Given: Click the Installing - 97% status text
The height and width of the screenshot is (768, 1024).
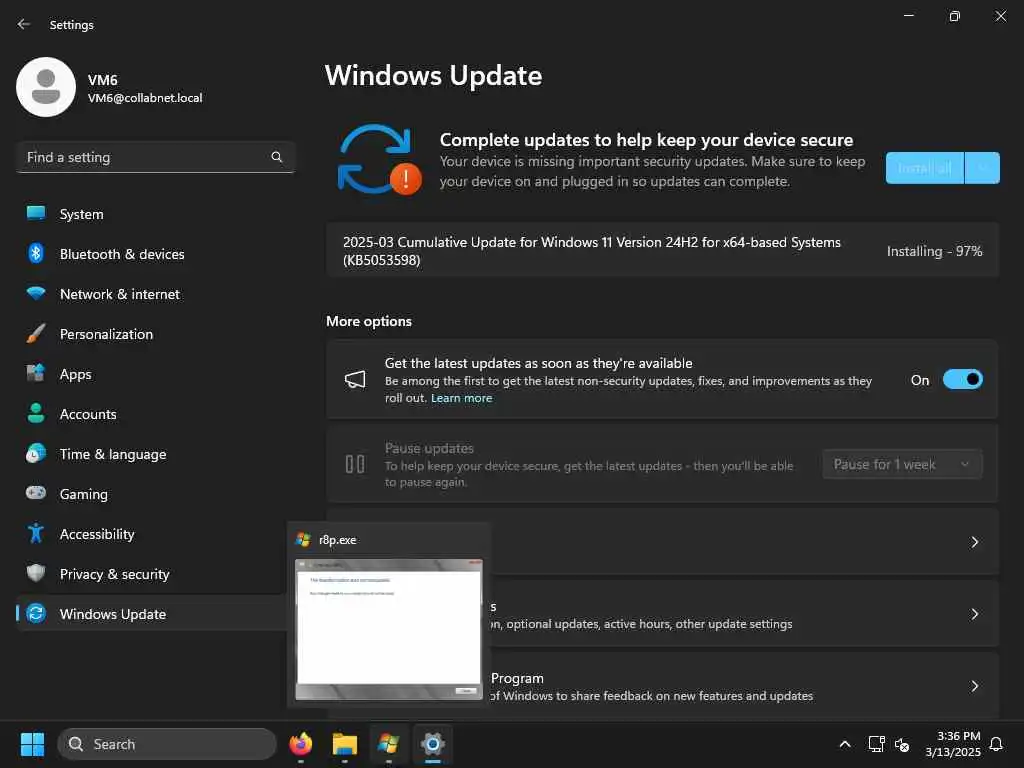Looking at the screenshot, I should point(935,251).
